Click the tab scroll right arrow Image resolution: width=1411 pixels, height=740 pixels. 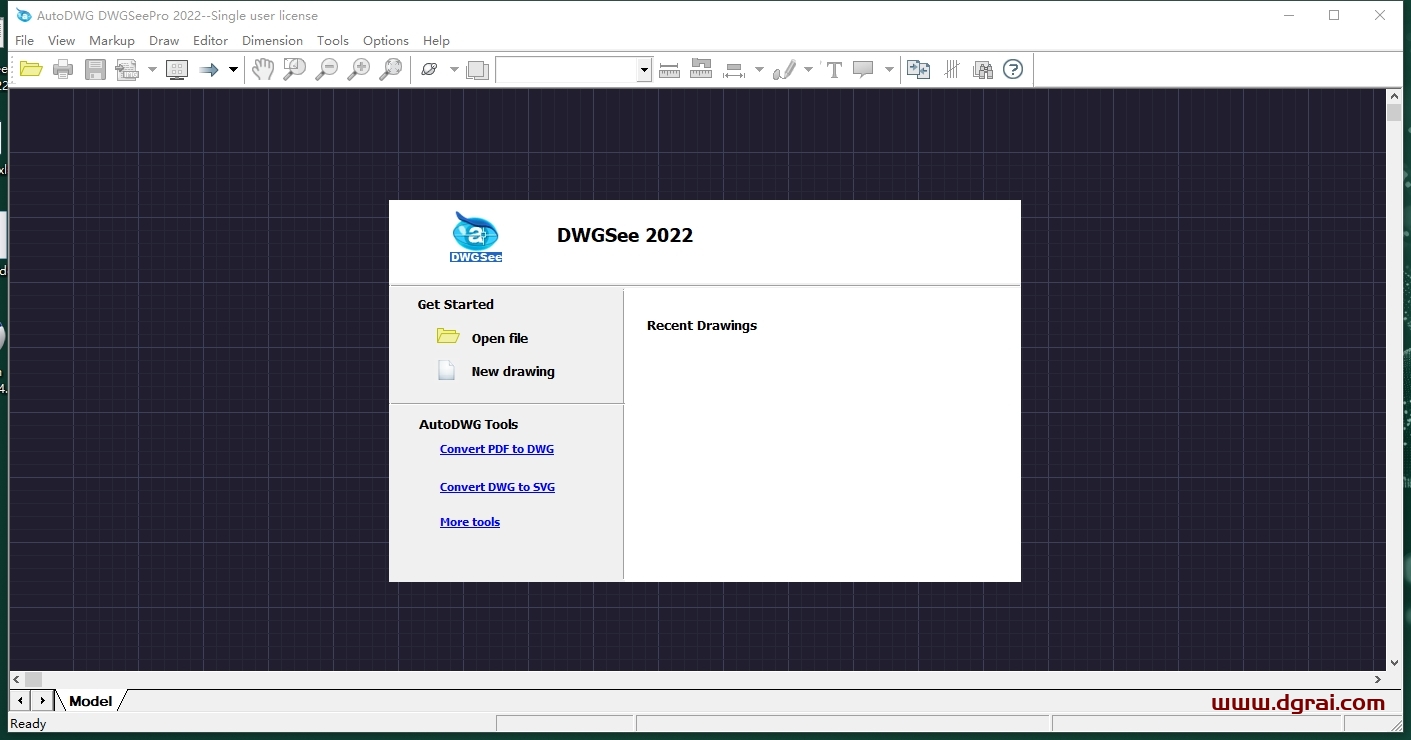(x=42, y=701)
